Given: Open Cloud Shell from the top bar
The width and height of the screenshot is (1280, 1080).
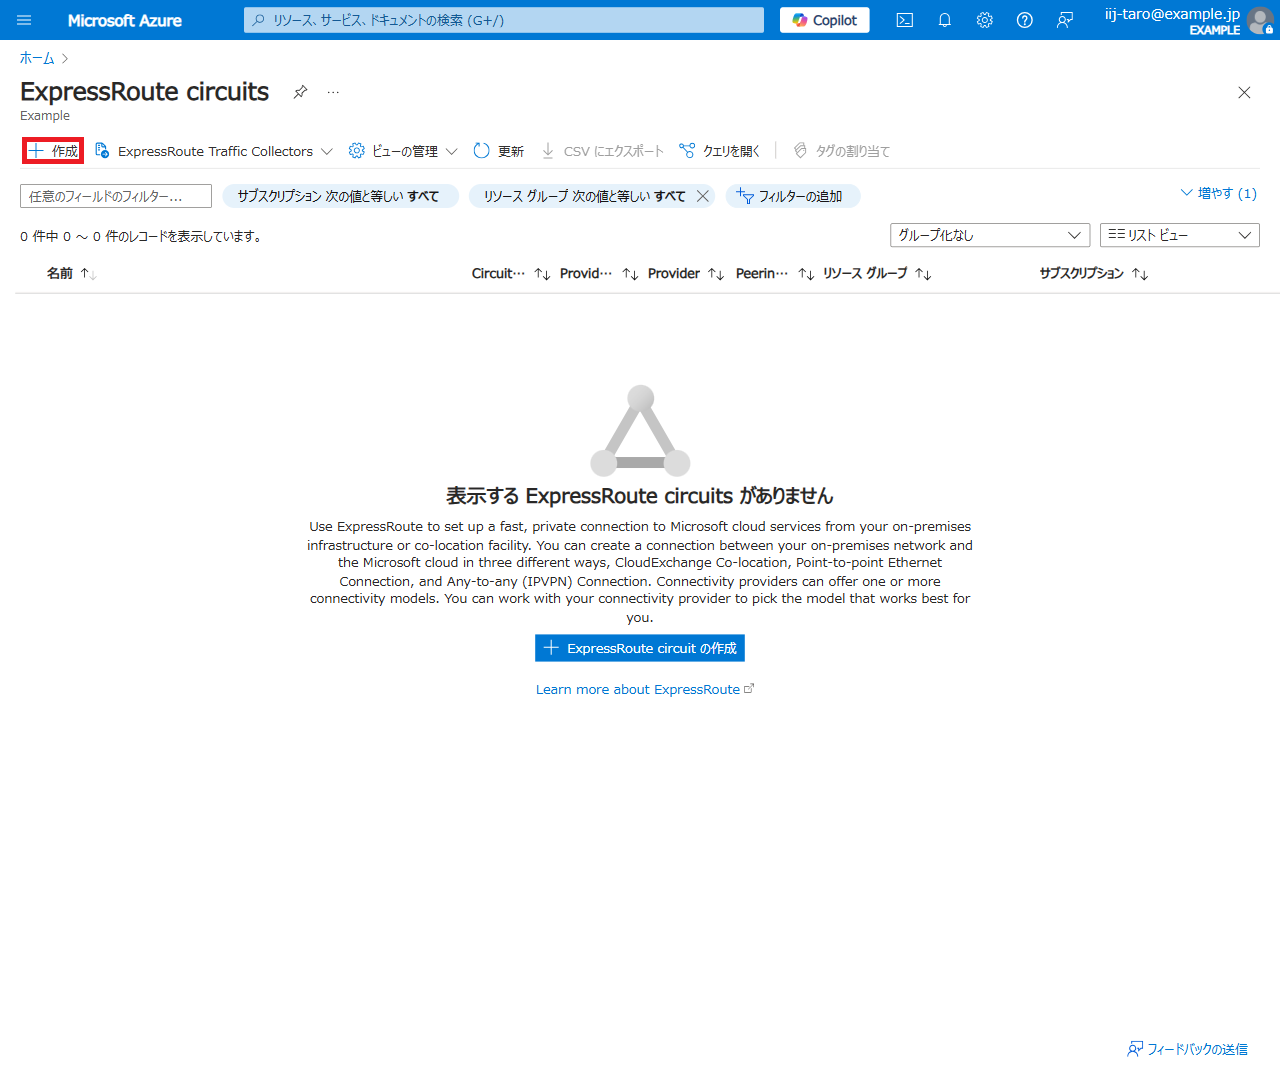Looking at the screenshot, I should 905,20.
